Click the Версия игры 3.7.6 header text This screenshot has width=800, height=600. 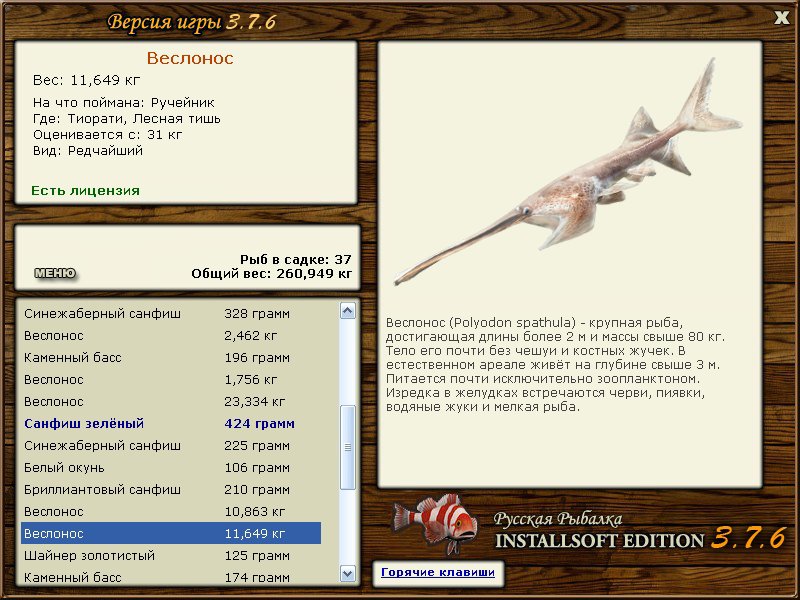click(x=192, y=22)
